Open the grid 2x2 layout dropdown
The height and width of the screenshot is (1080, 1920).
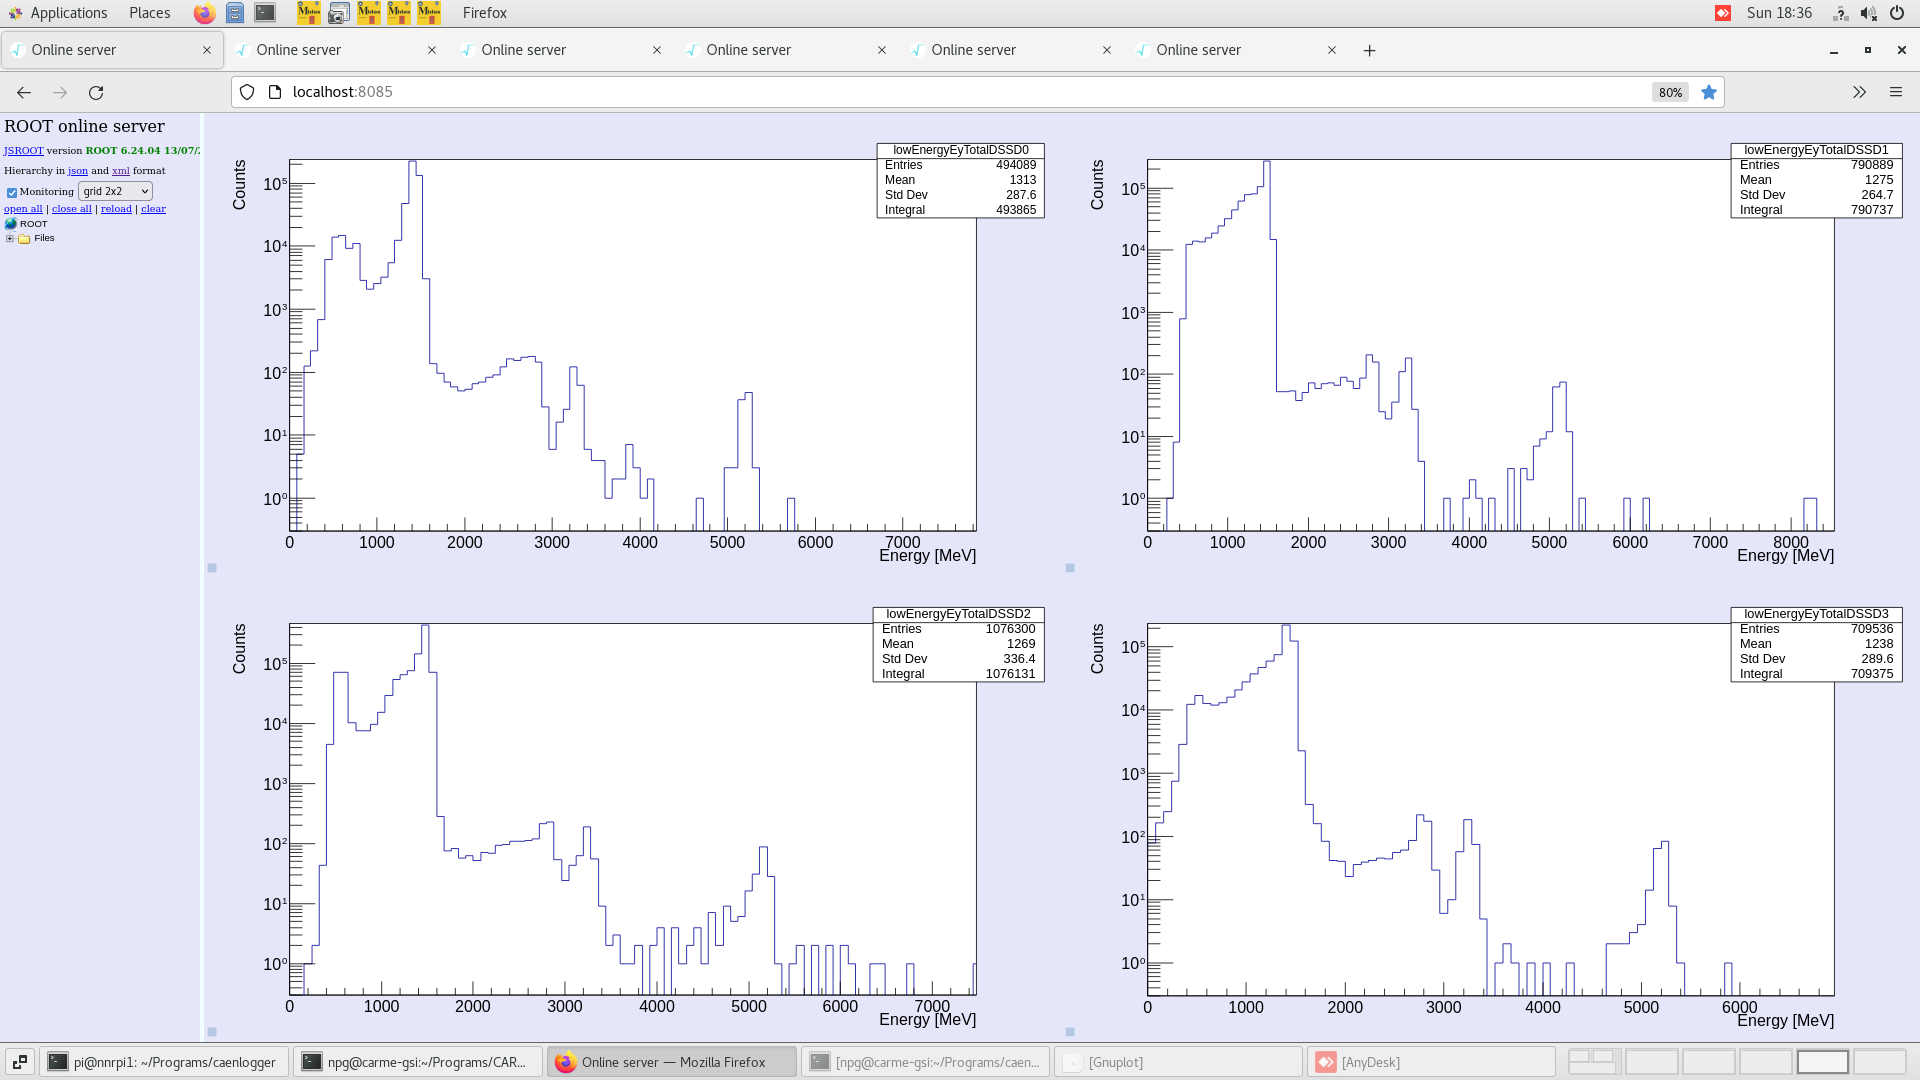click(x=114, y=191)
